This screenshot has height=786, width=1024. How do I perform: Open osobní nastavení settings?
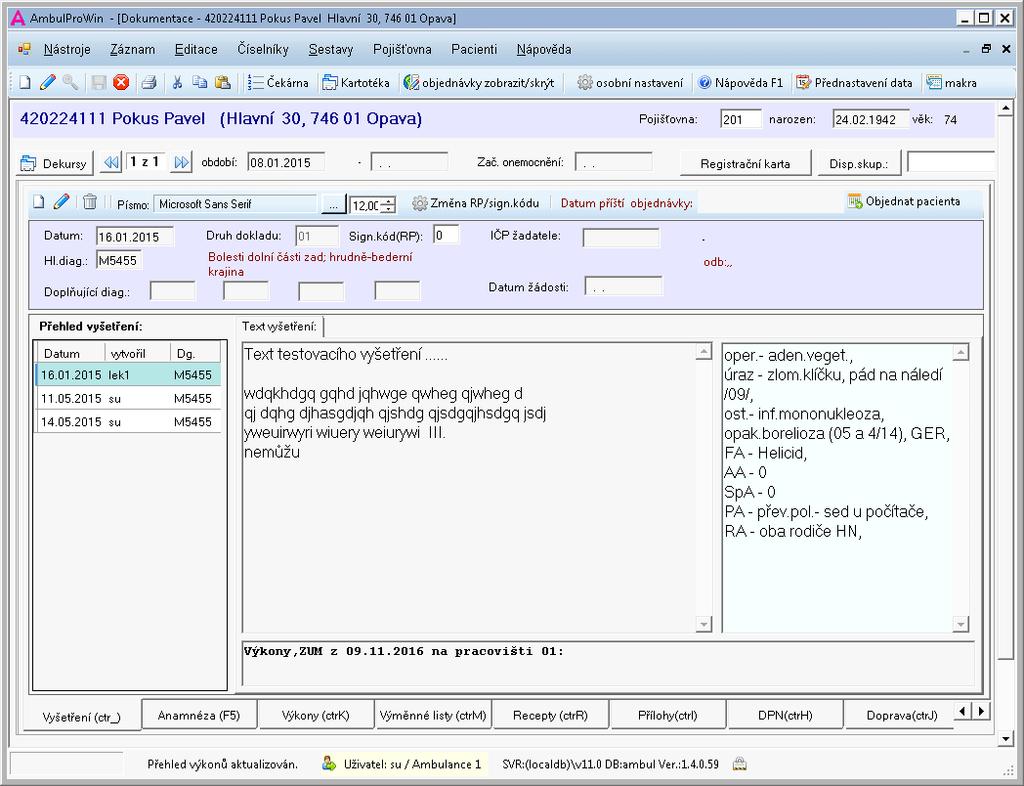631,83
